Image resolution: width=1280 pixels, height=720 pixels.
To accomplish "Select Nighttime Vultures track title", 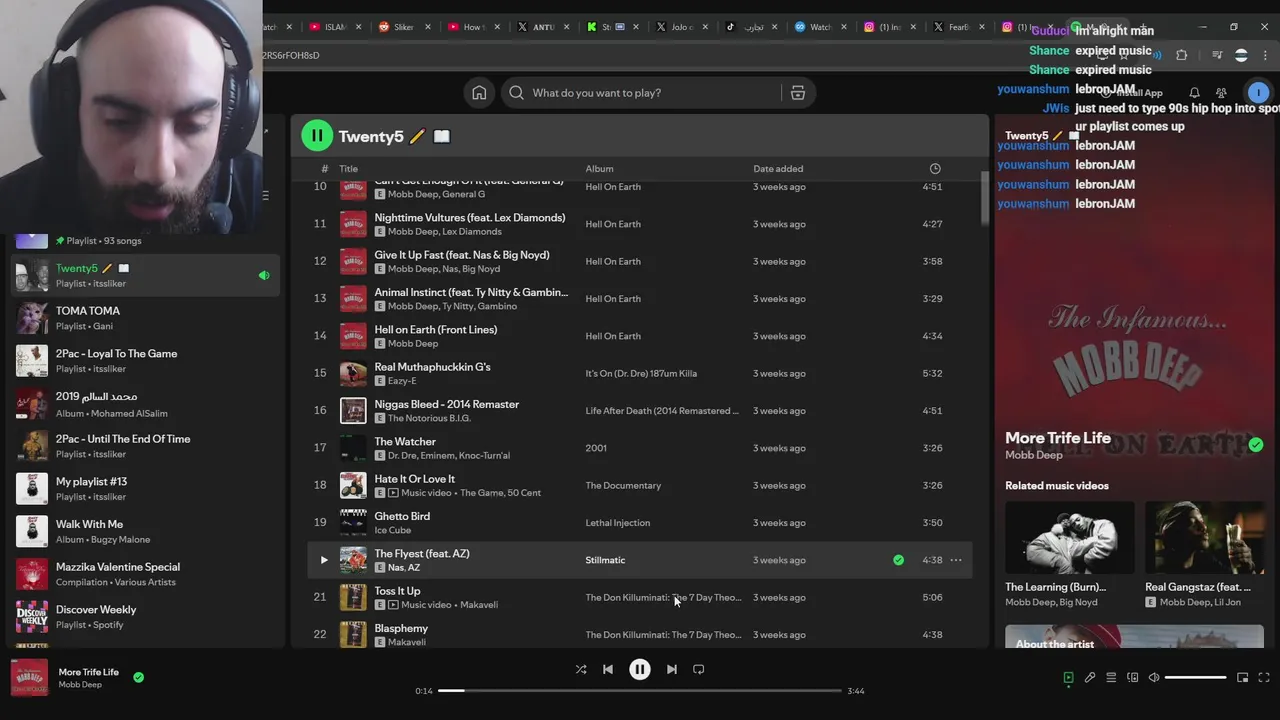I will [x=470, y=218].
